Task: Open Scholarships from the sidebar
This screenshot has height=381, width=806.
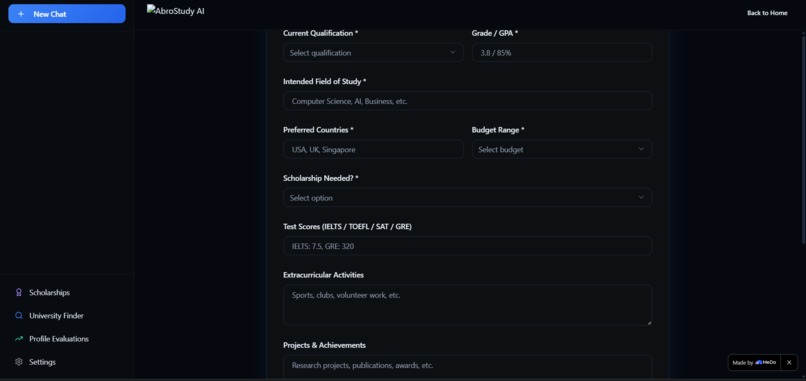Action: [x=49, y=293]
